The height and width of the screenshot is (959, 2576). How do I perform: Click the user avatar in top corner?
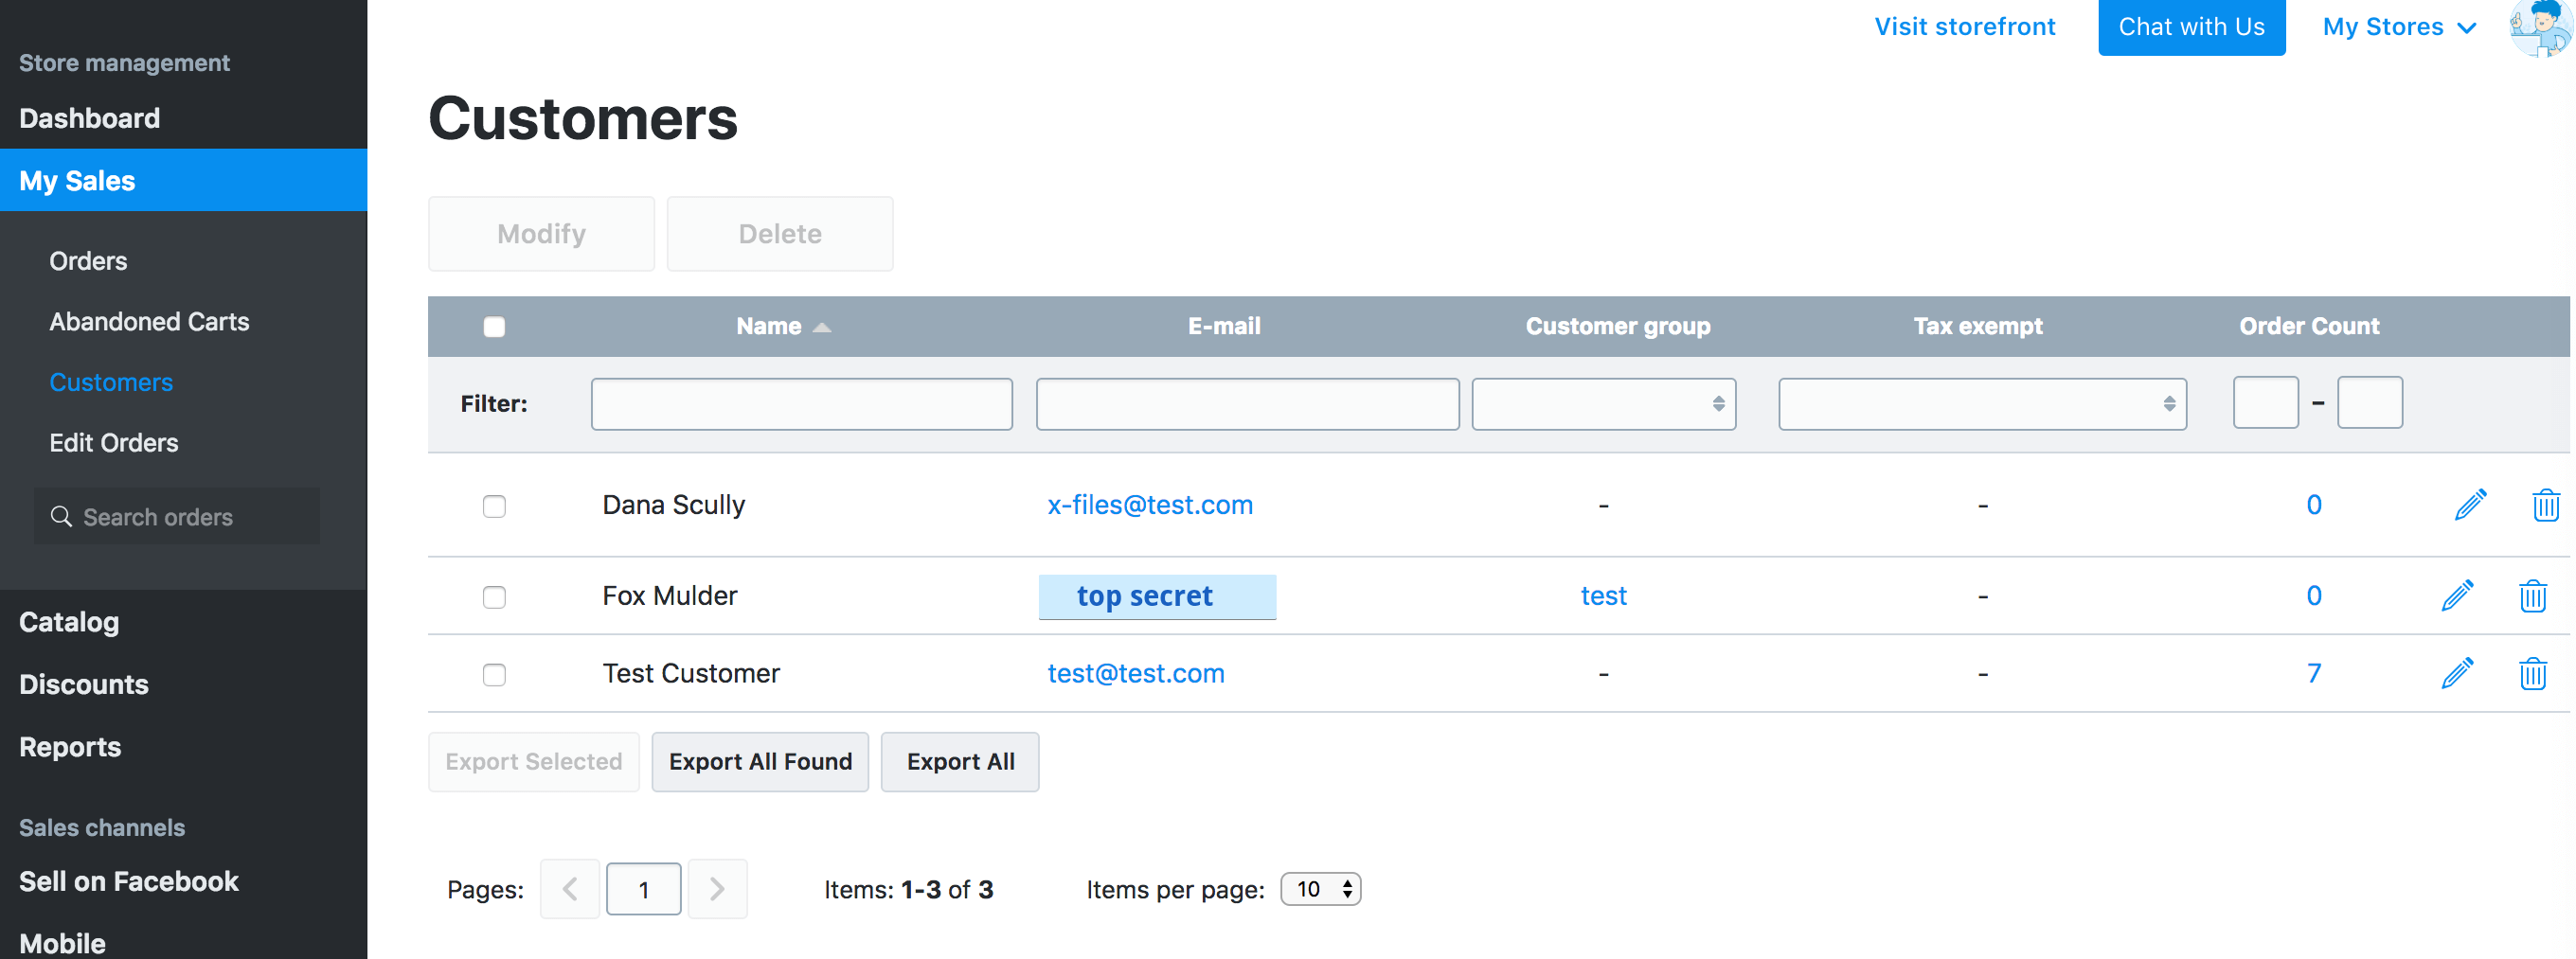pyautogui.click(x=2540, y=27)
